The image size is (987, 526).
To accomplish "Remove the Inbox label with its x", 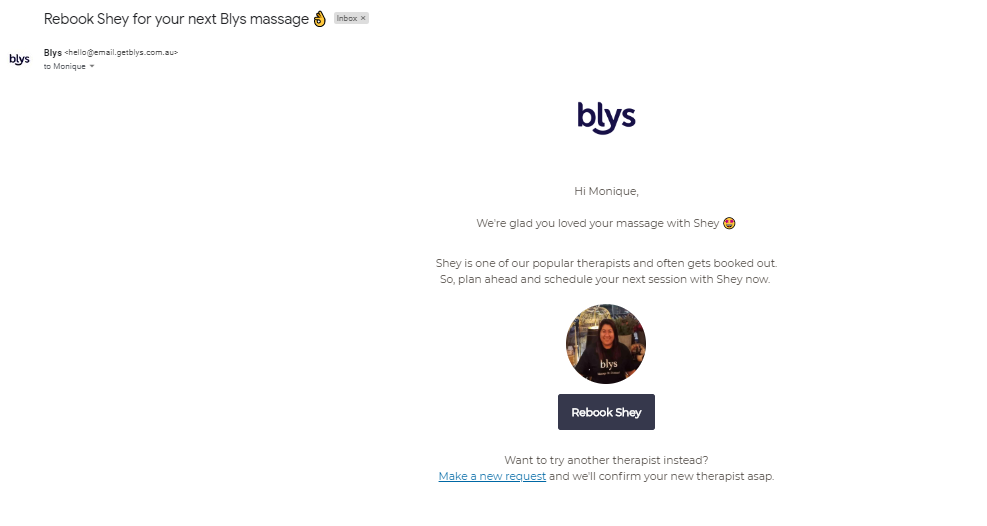I will 363,18.
